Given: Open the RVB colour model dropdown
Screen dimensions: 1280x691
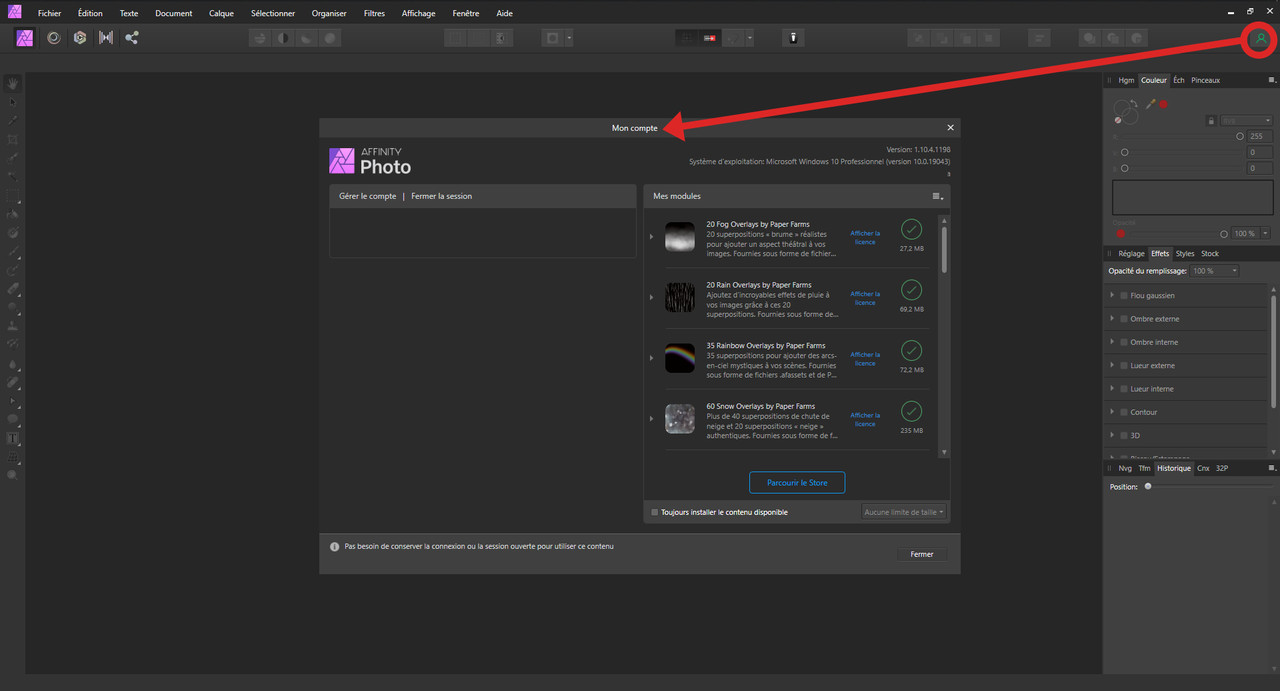Looking at the screenshot, I should 1246,120.
